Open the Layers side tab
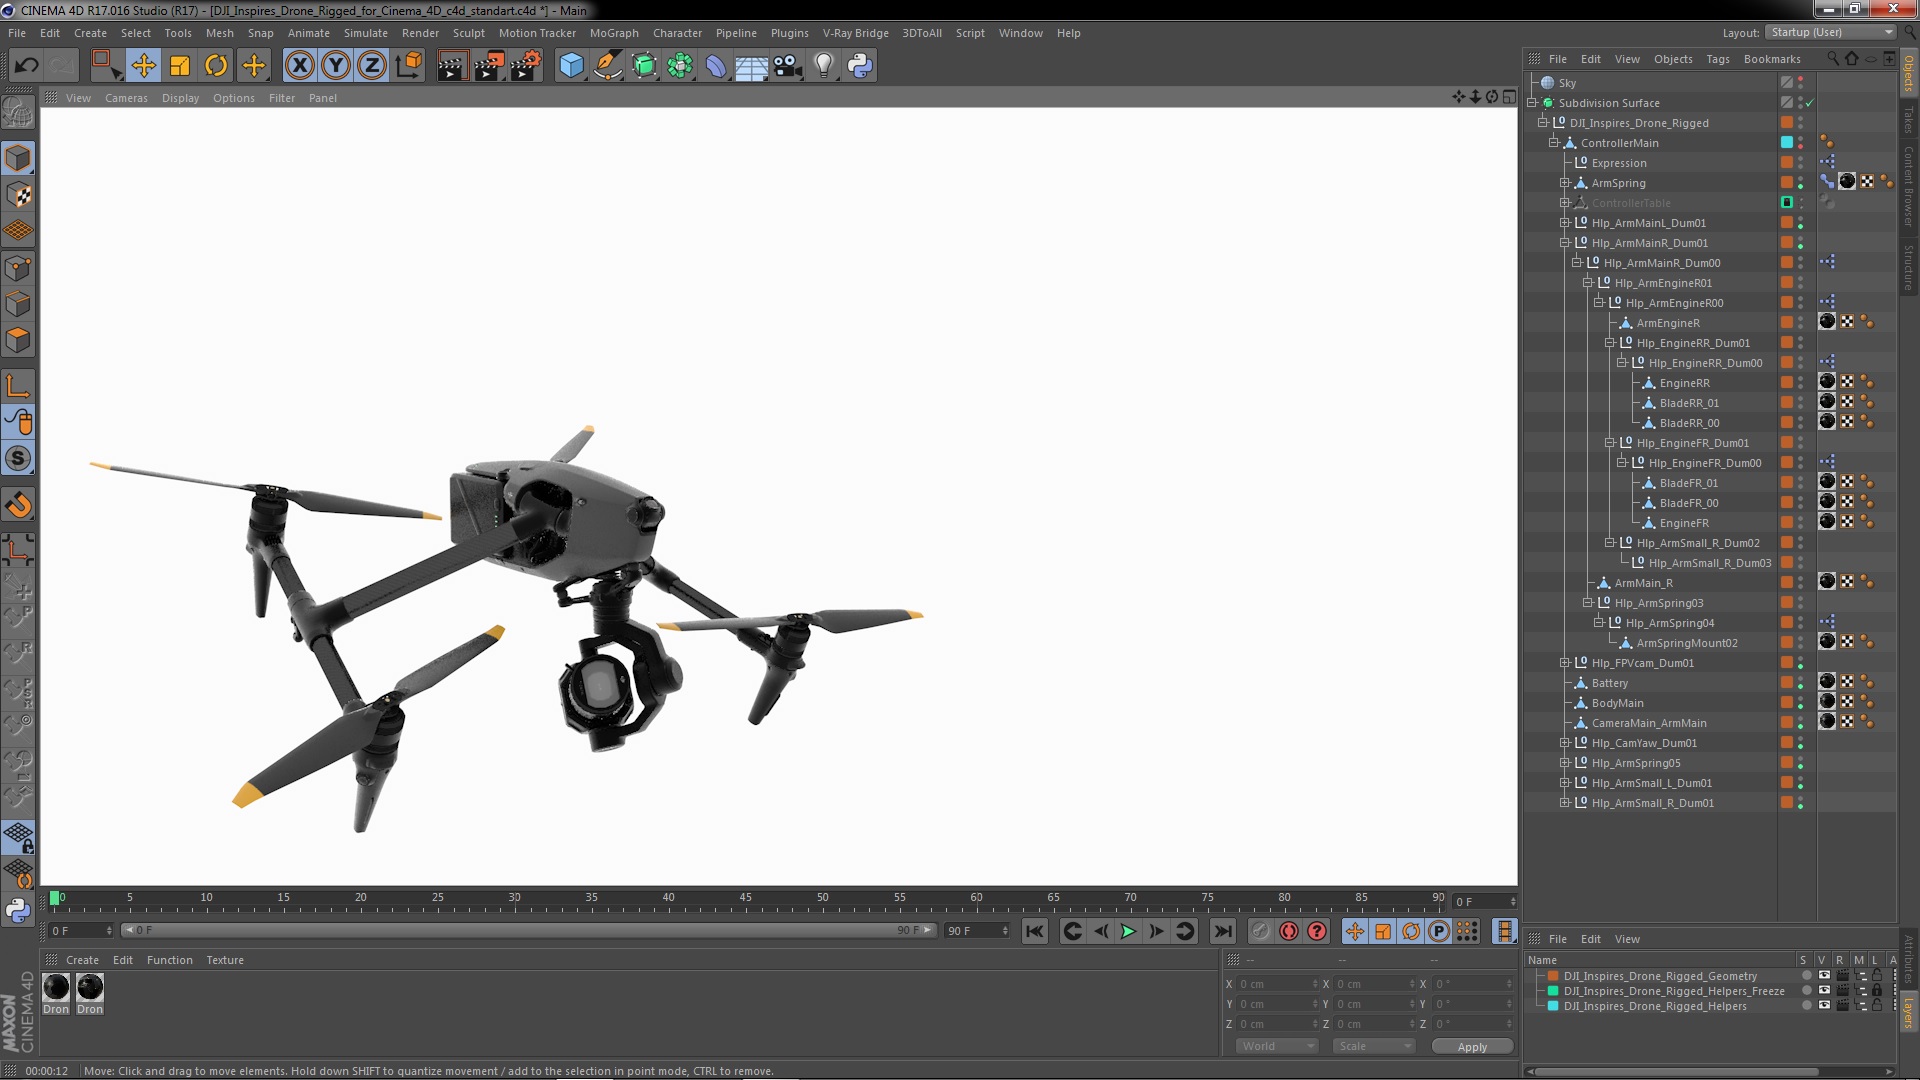The height and width of the screenshot is (1080, 1920). pos(1909,1012)
